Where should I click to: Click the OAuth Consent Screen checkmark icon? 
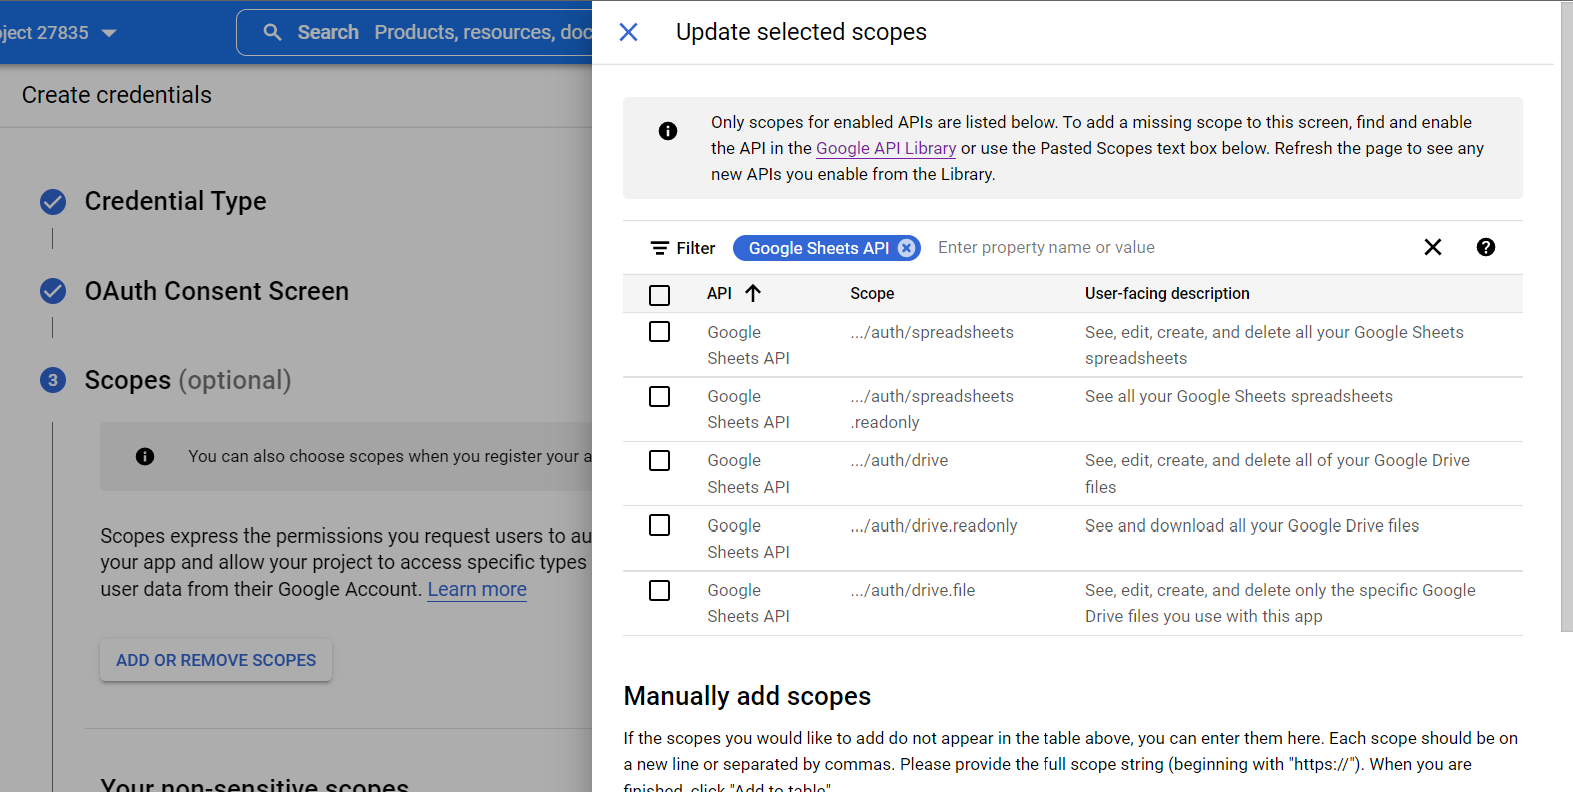pyautogui.click(x=53, y=291)
